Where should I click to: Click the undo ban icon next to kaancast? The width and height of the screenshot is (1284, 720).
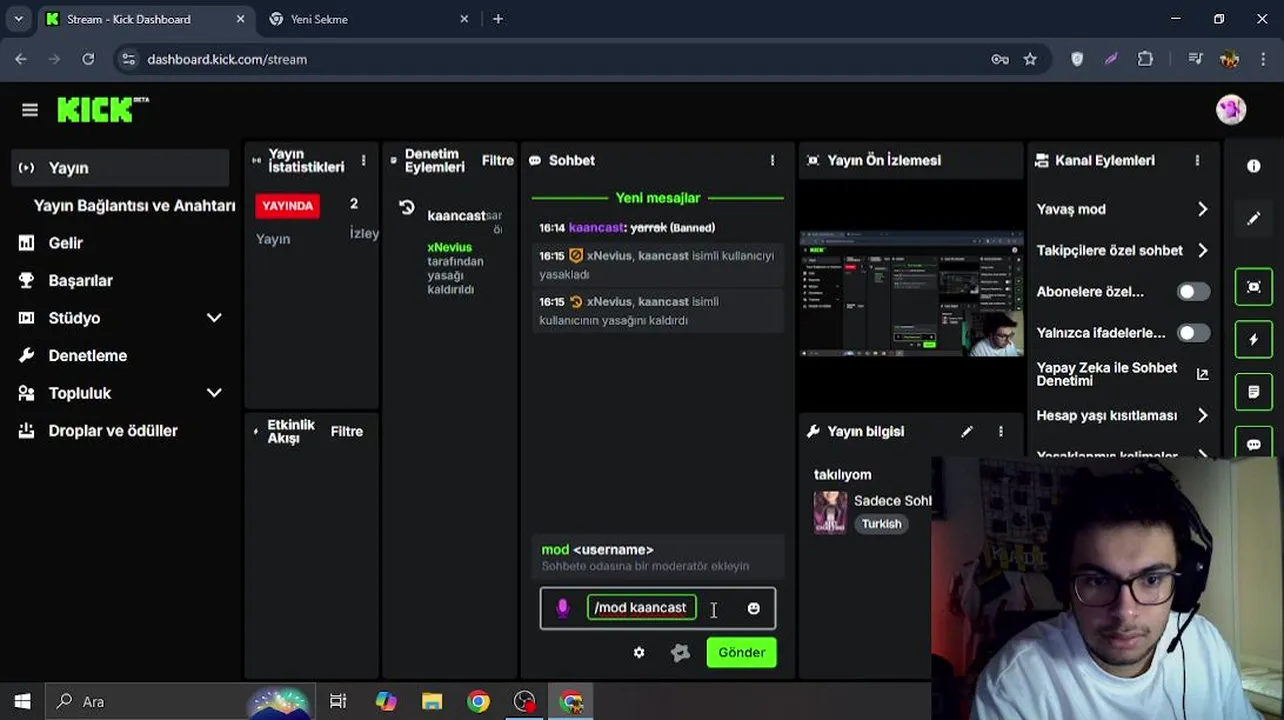tap(406, 208)
